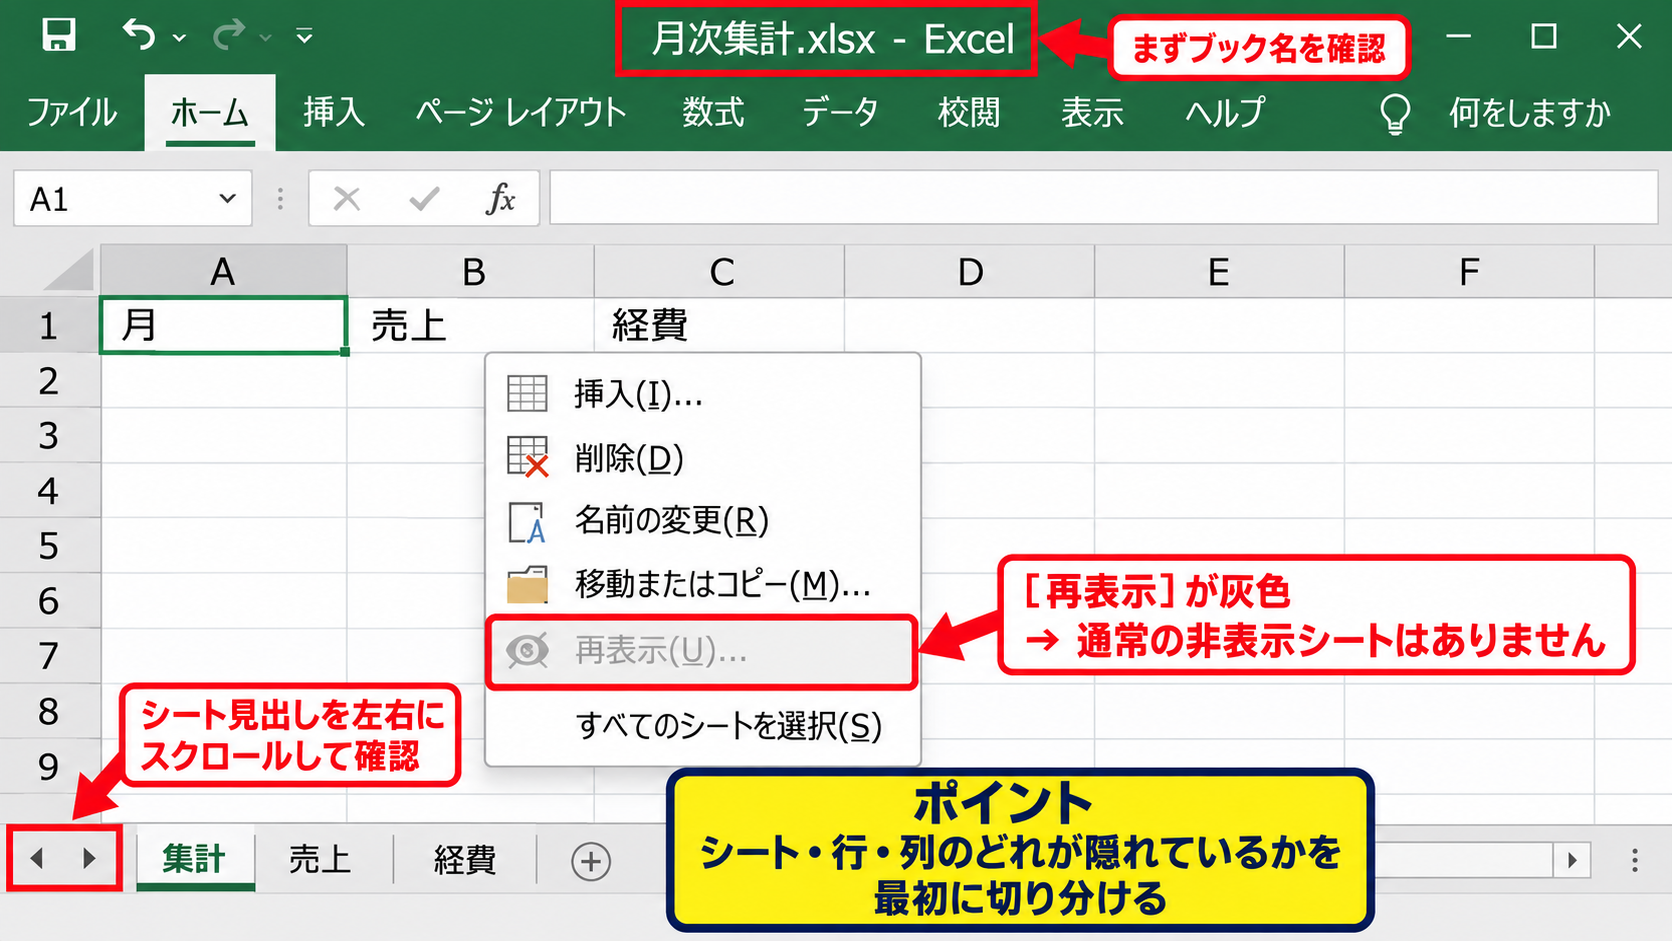Open the ファイル tab
The height and width of the screenshot is (941, 1672).
point(72,112)
